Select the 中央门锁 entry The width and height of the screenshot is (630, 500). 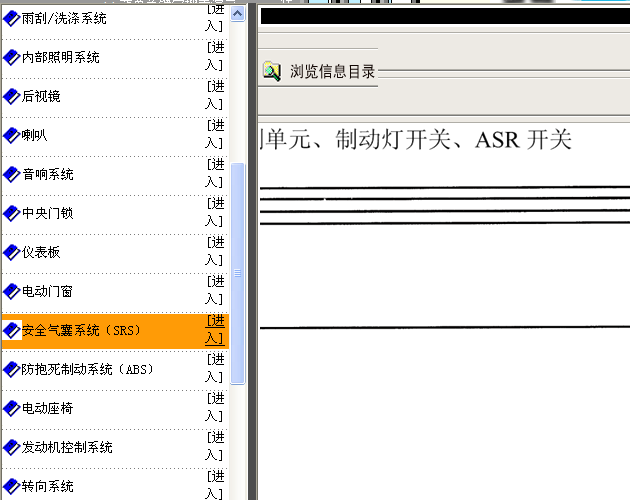(x=48, y=213)
